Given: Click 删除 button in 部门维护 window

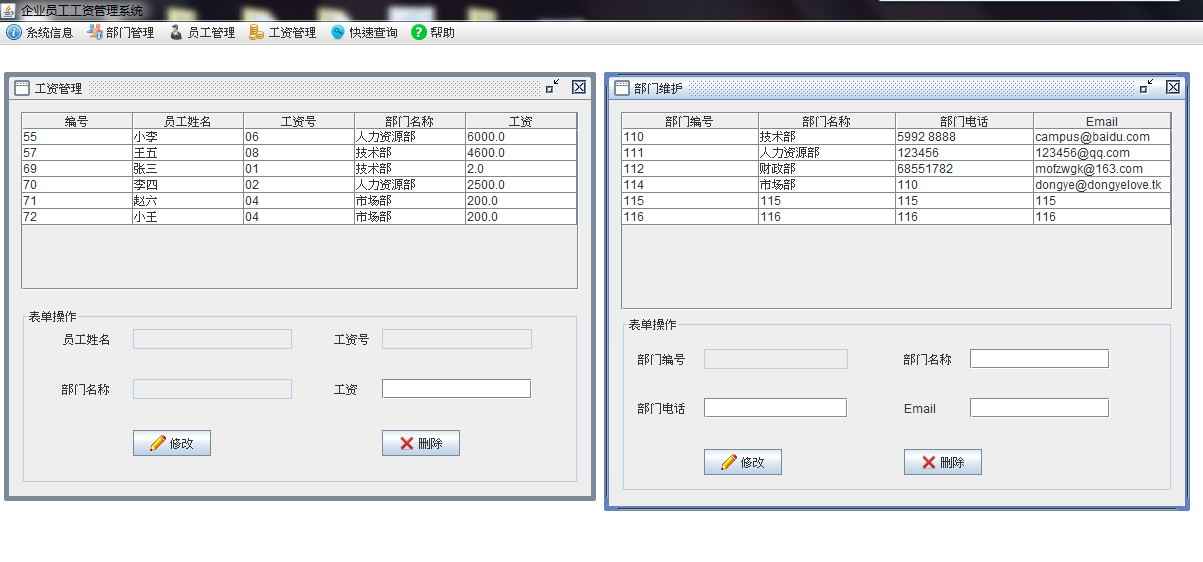Looking at the screenshot, I should pos(943,462).
